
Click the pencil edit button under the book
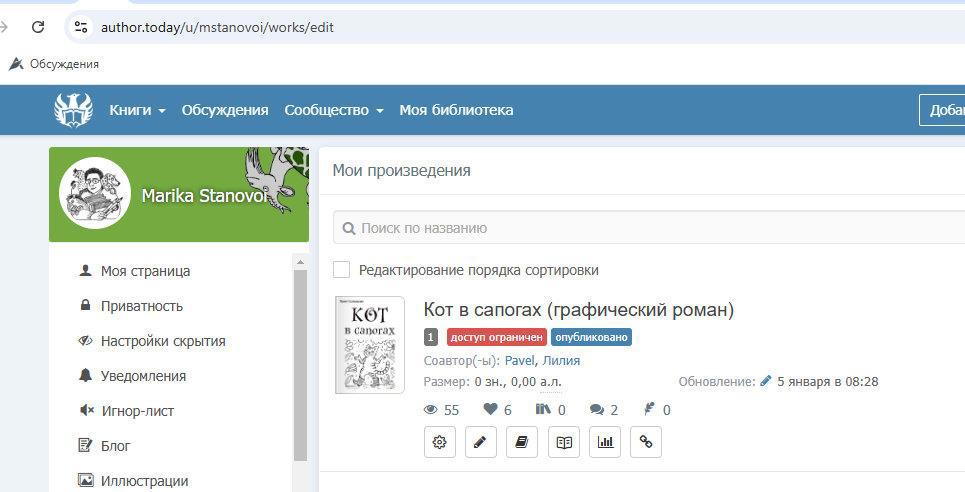coord(481,442)
